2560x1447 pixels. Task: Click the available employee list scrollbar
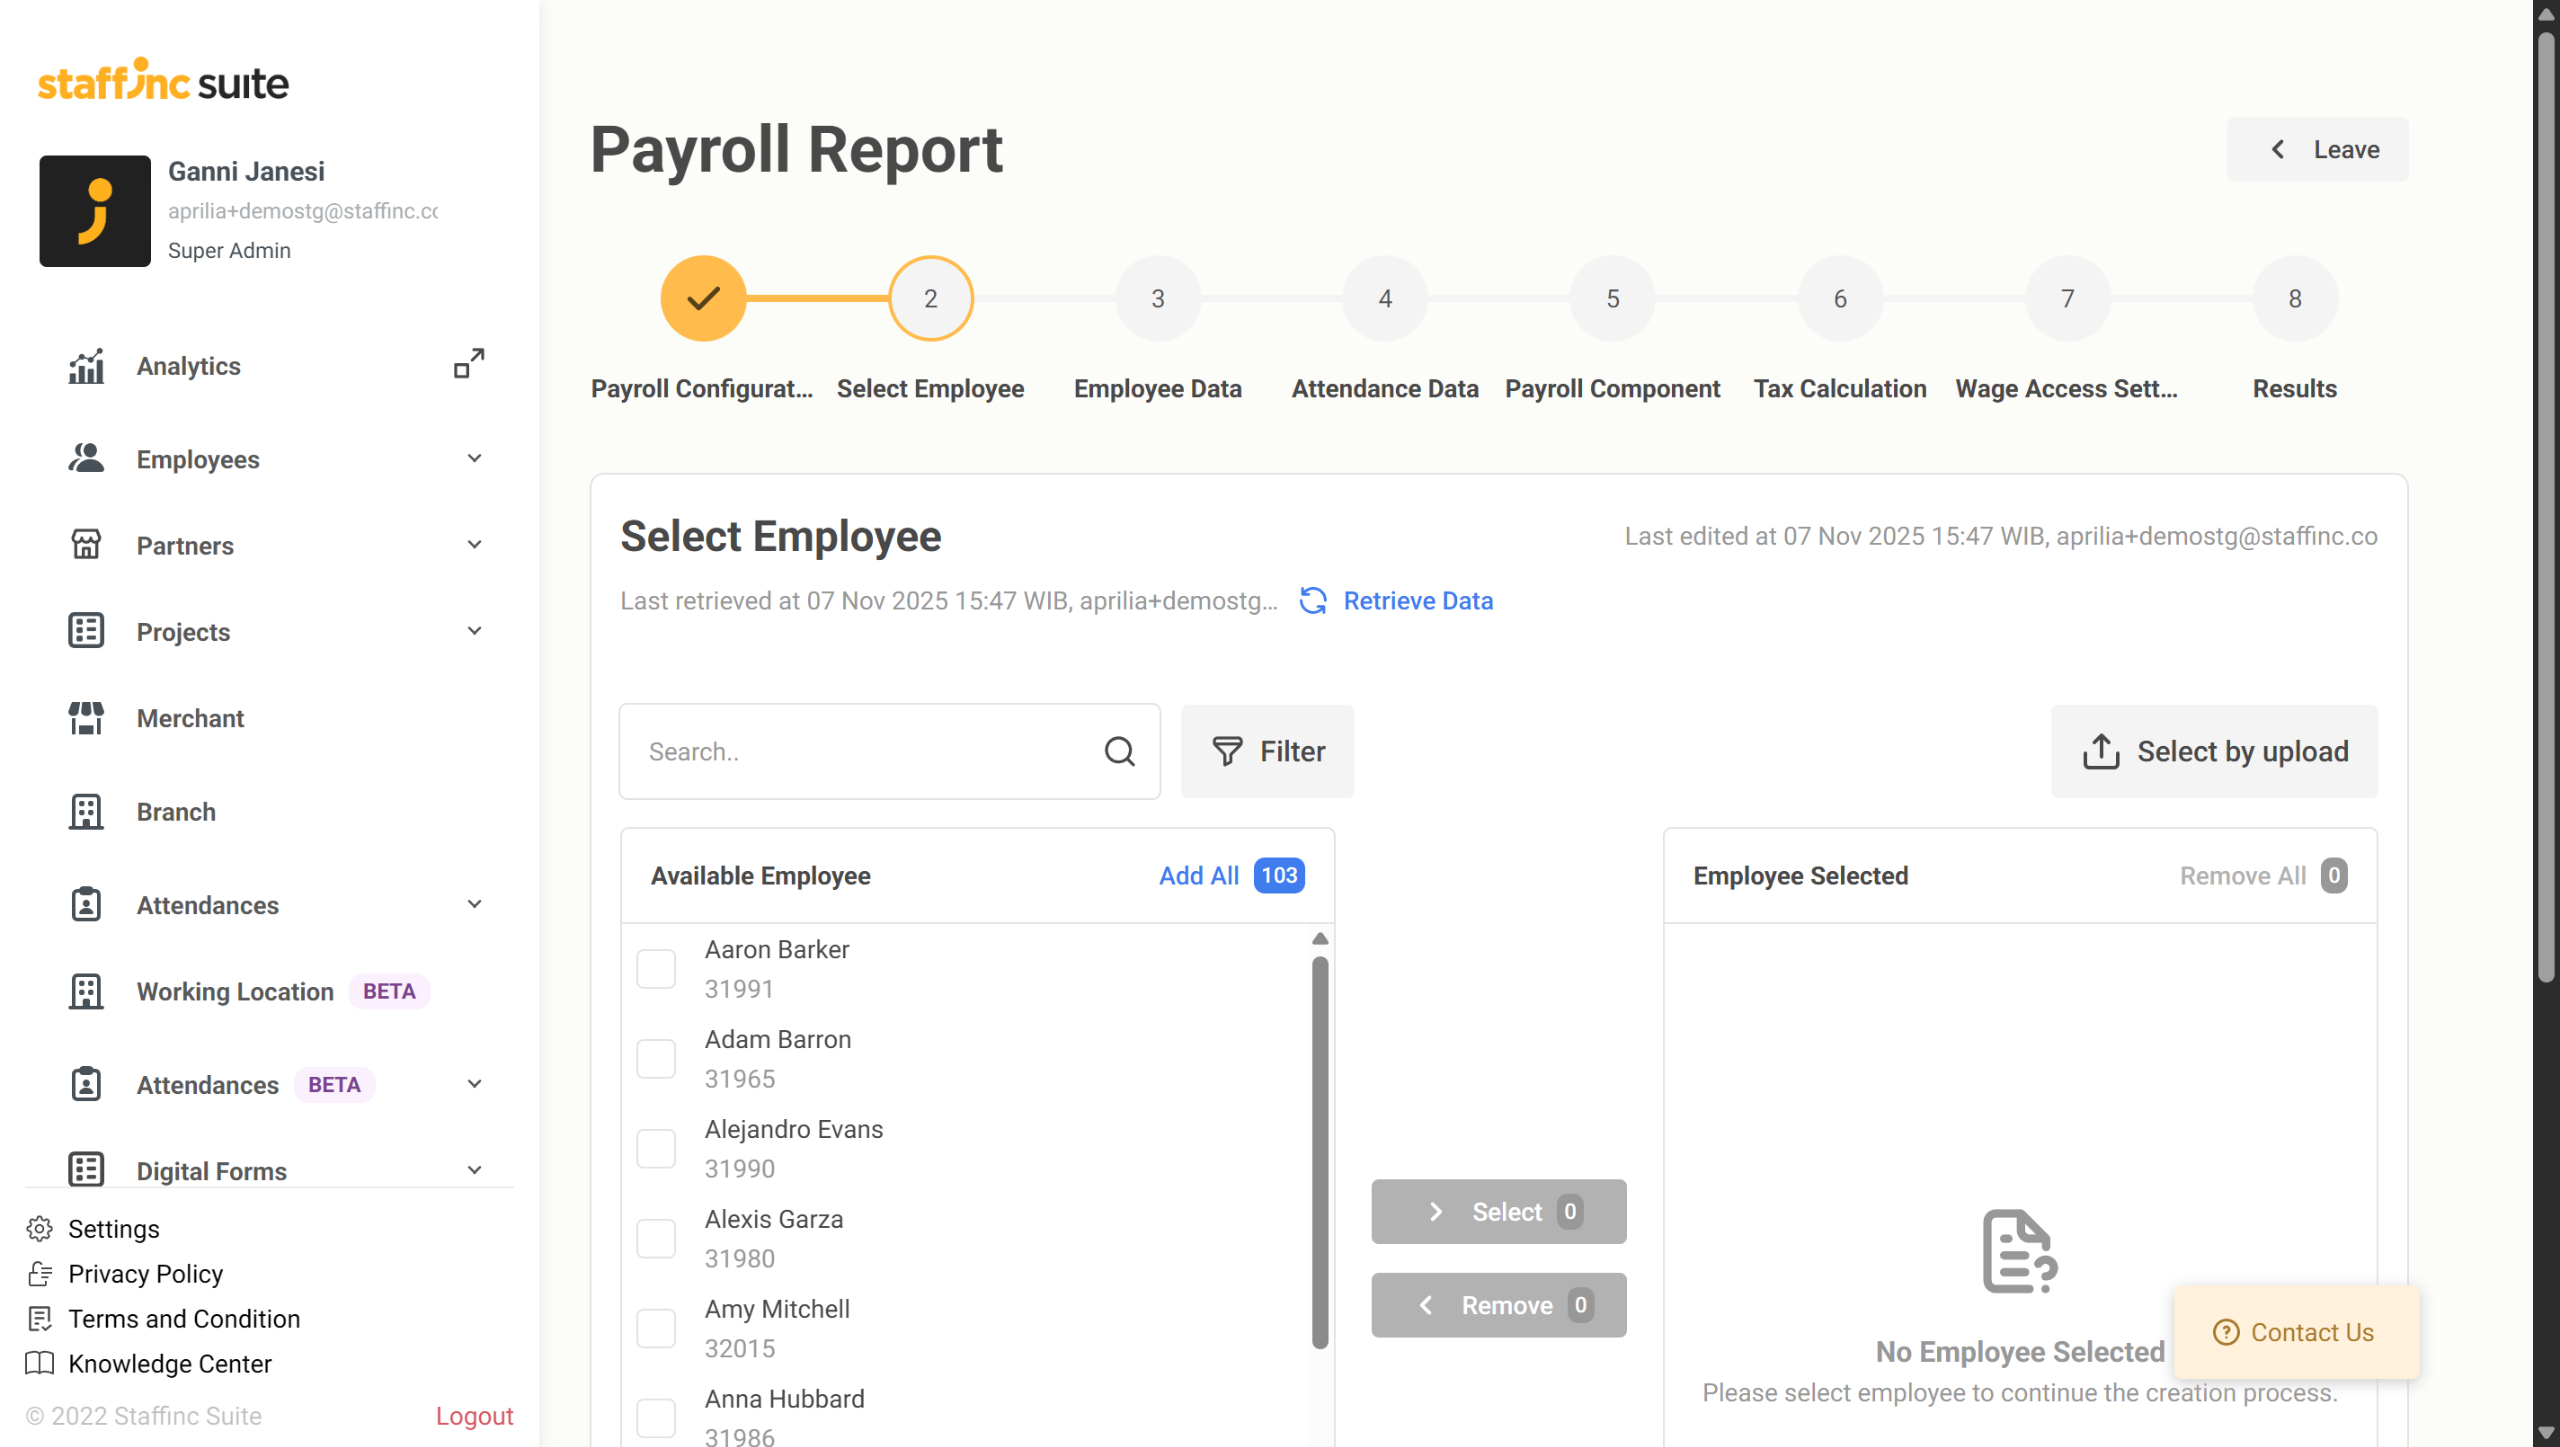1320,1150
